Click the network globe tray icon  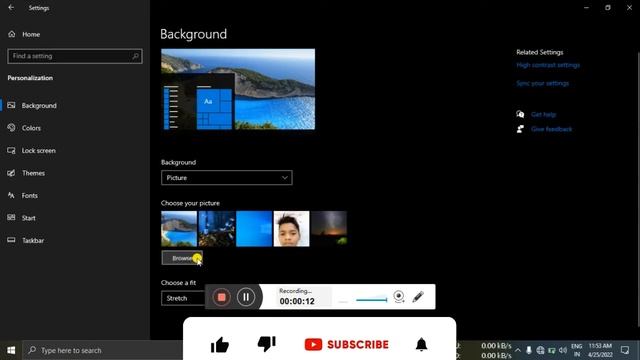click(x=540, y=350)
